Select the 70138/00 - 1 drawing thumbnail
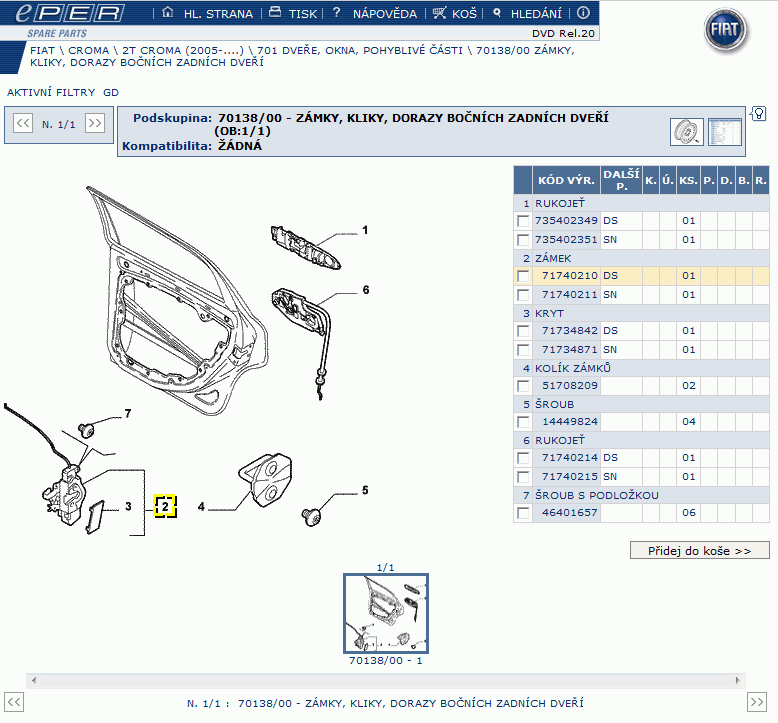The width and height of the screenshot is (778, 723). click(x=385, y=613)
